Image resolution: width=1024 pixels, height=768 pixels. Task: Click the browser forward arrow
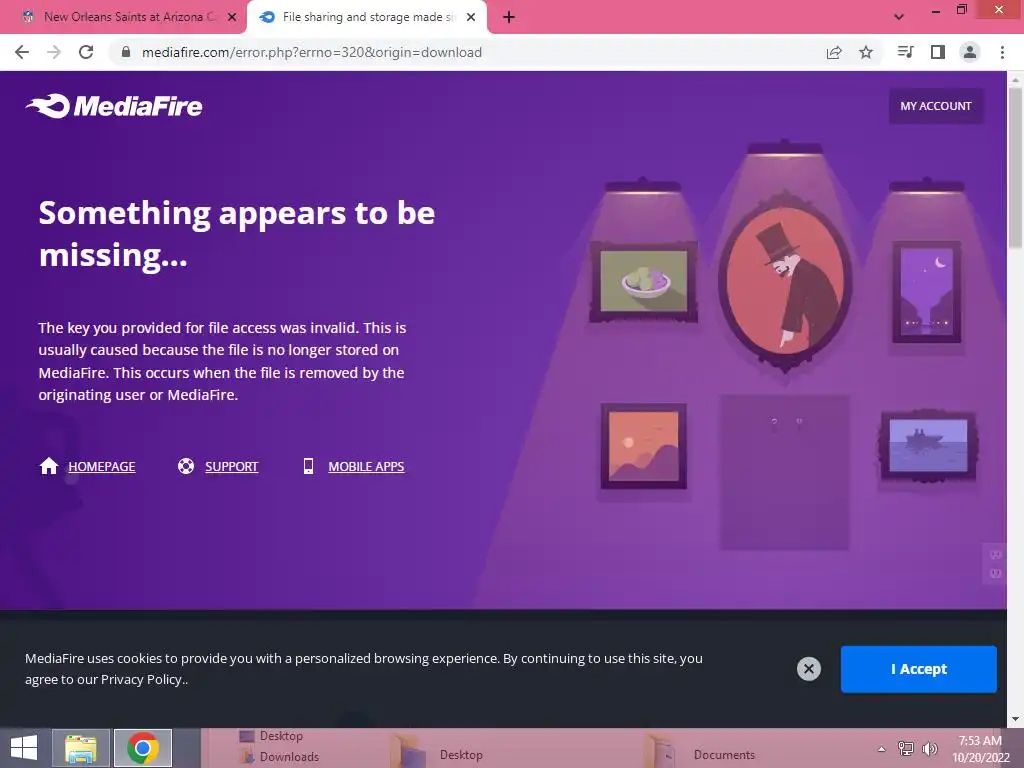pyautogui.click(x=54, y=52)
